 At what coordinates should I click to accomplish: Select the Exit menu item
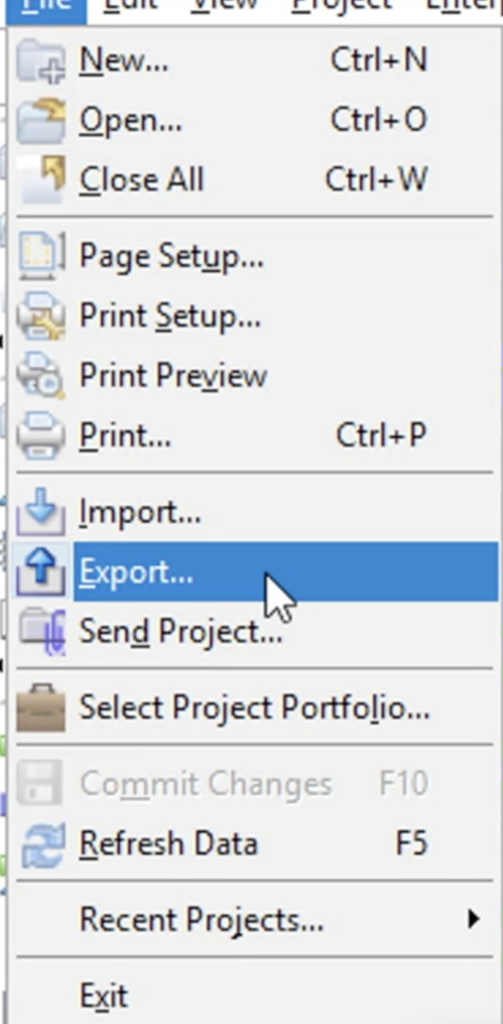[255, 996]
